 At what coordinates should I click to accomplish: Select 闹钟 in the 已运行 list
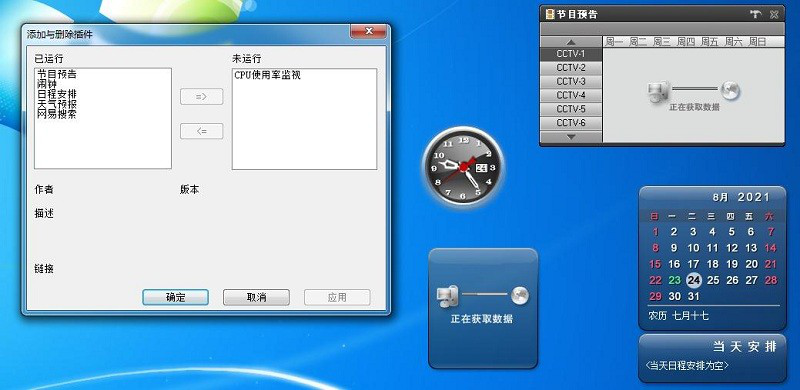click(x=47, y=84)
